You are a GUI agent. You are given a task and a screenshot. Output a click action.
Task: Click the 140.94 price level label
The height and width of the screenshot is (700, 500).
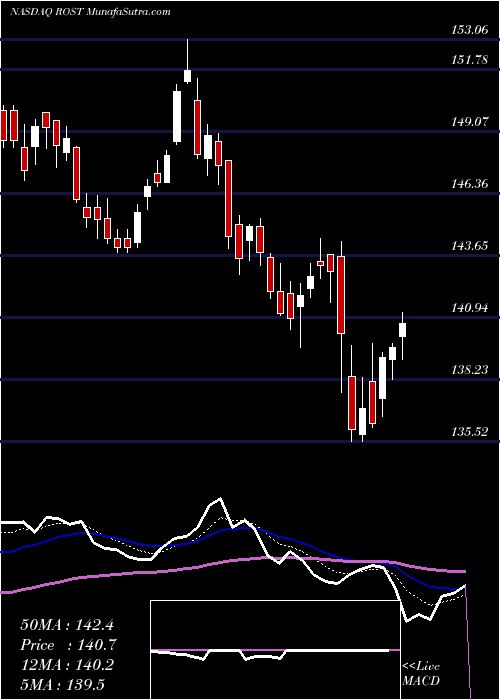coord(470,308)
